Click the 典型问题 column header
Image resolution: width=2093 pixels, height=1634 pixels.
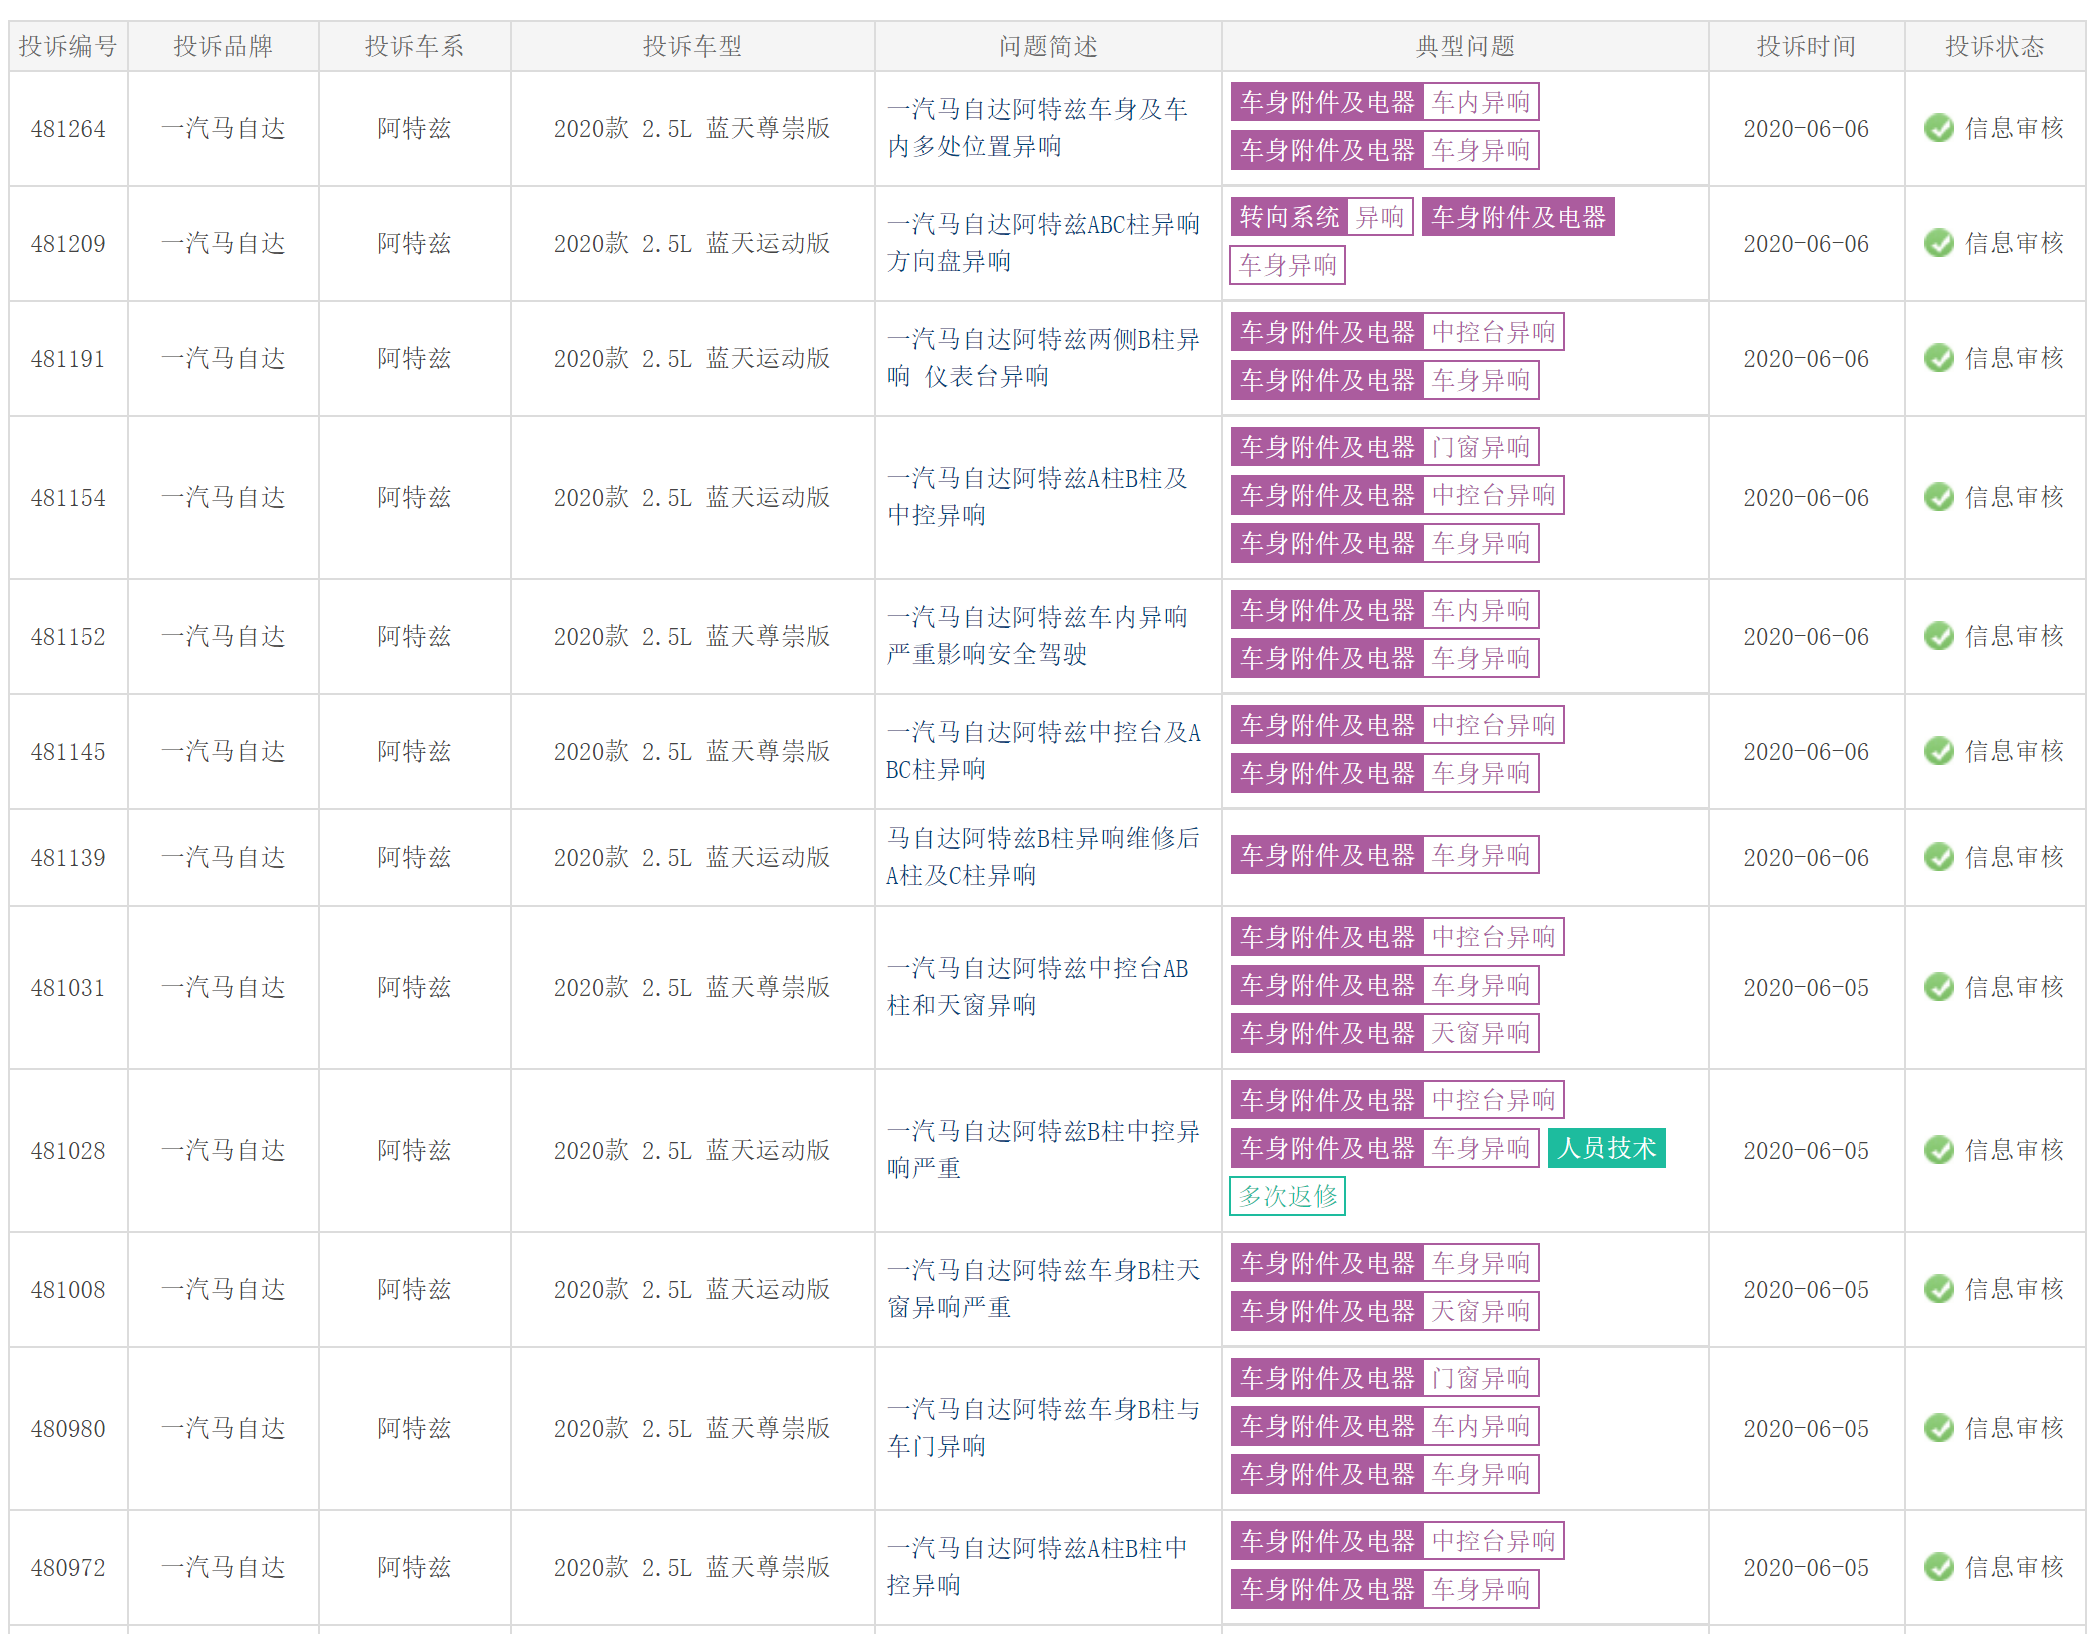[x=1465, y=47]
